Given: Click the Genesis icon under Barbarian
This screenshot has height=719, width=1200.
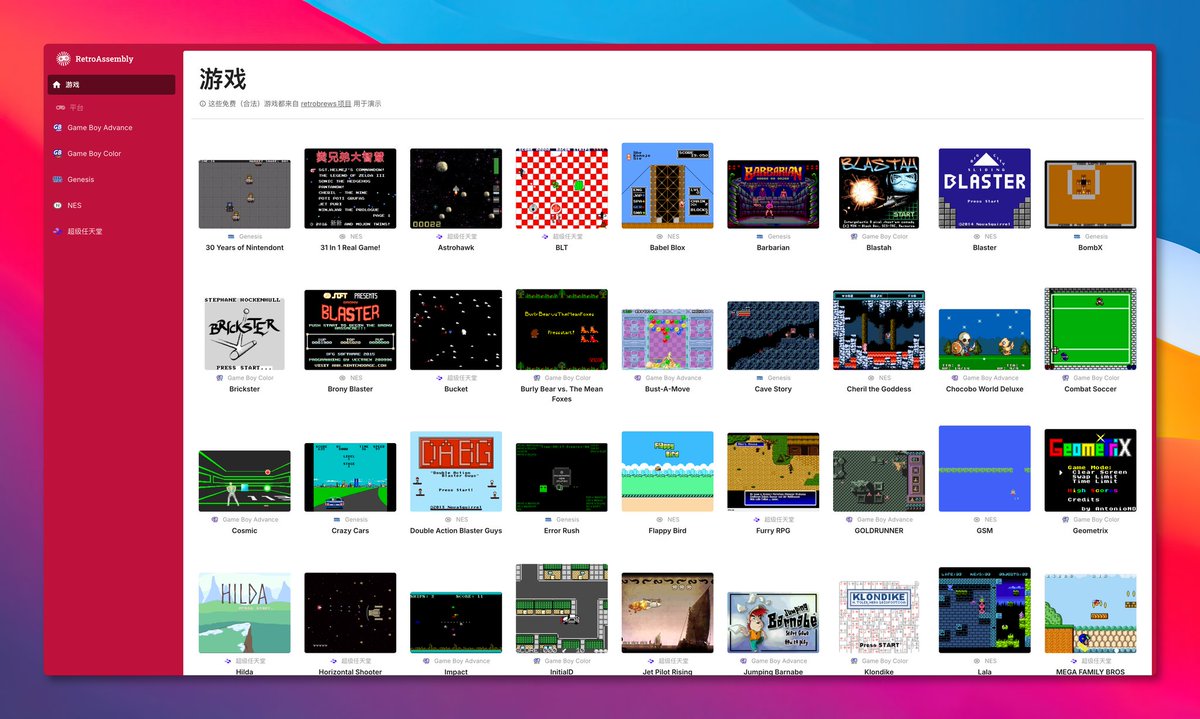Looking at the screenshot, I should point(760,237).
